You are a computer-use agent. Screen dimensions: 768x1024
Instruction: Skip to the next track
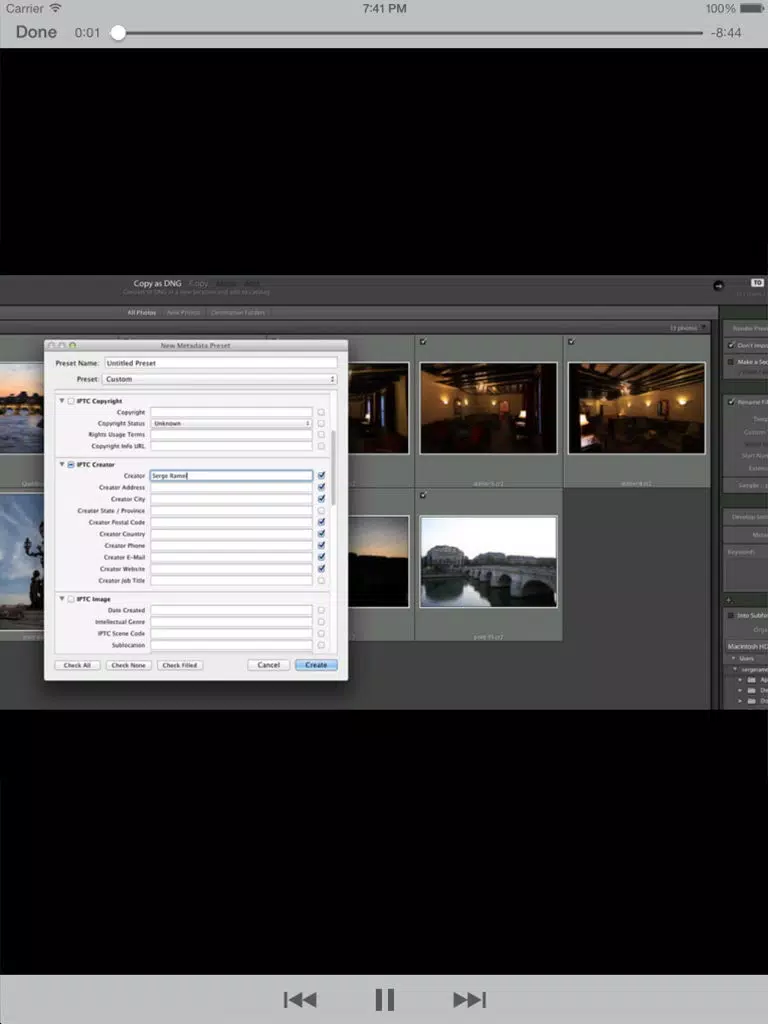[x=470, y=999]
